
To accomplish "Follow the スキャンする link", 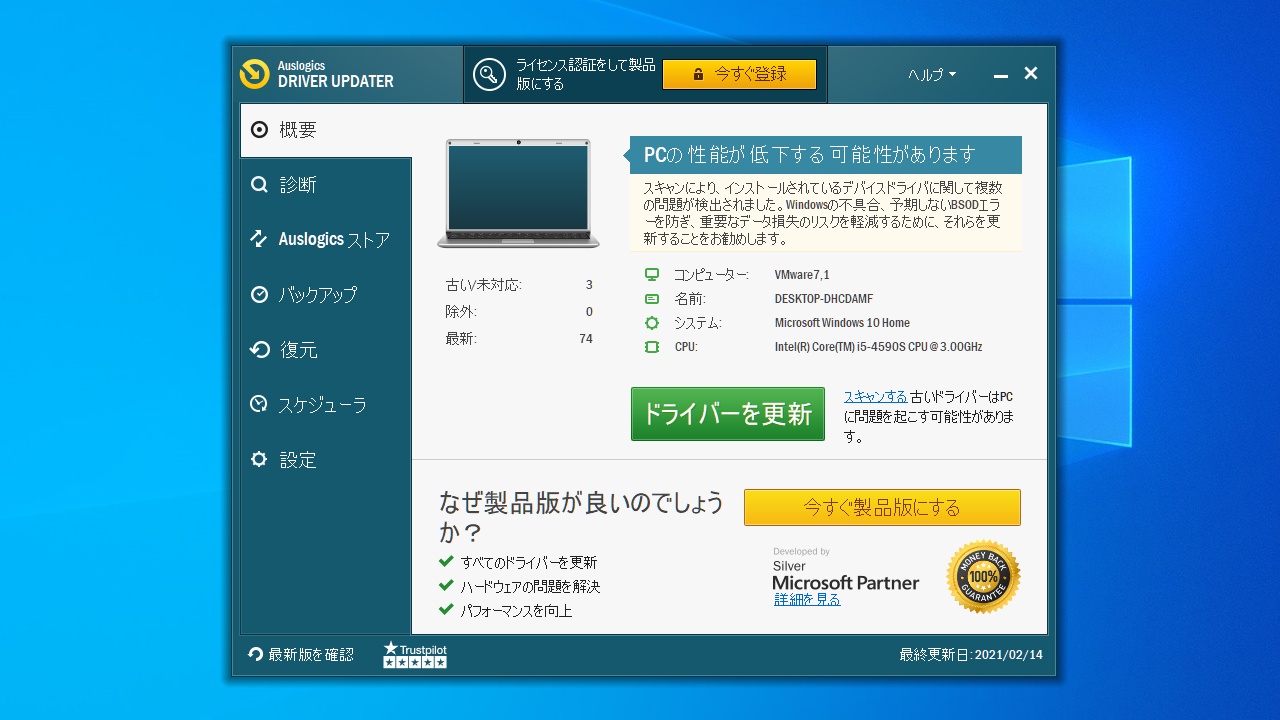I will pos(875,397).
